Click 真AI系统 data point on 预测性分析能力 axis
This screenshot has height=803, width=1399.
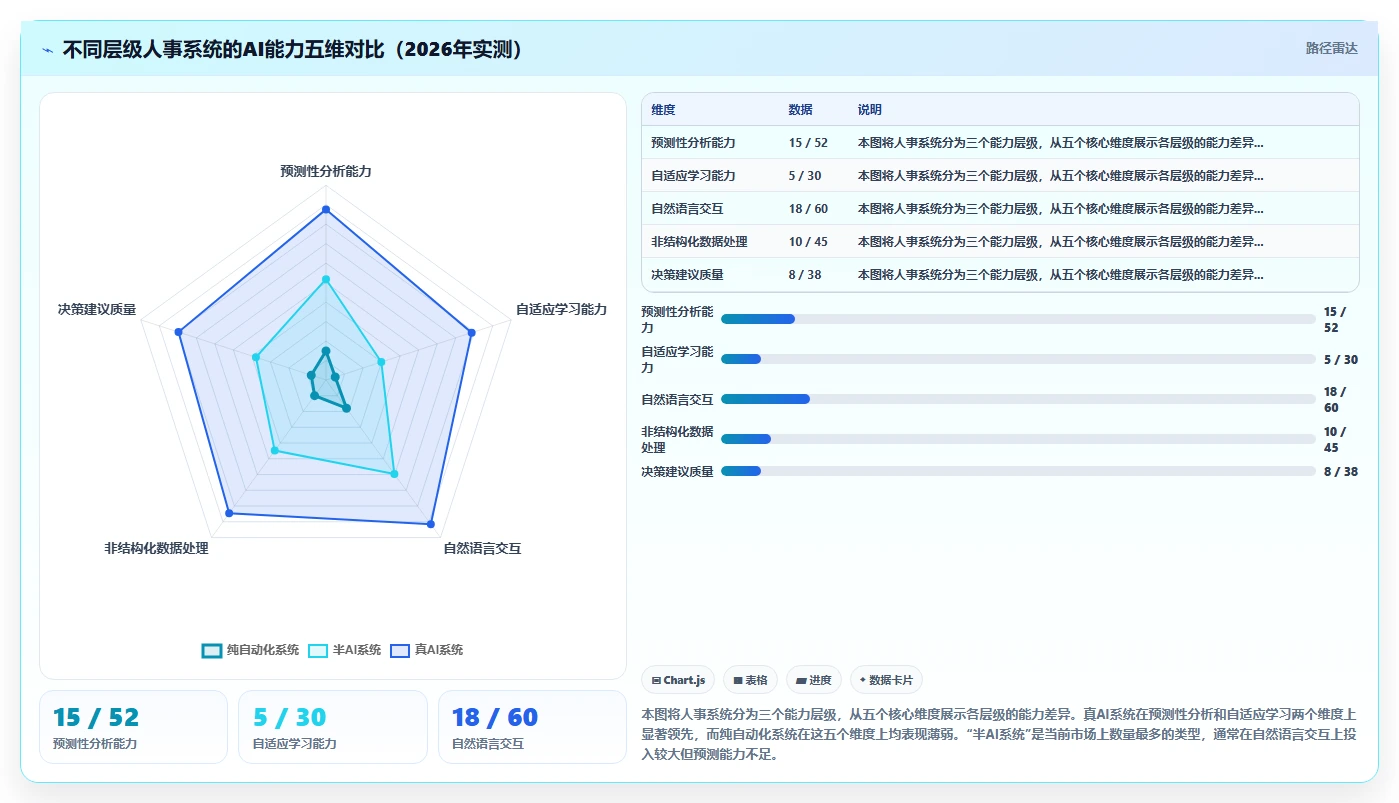pos(326,210)
